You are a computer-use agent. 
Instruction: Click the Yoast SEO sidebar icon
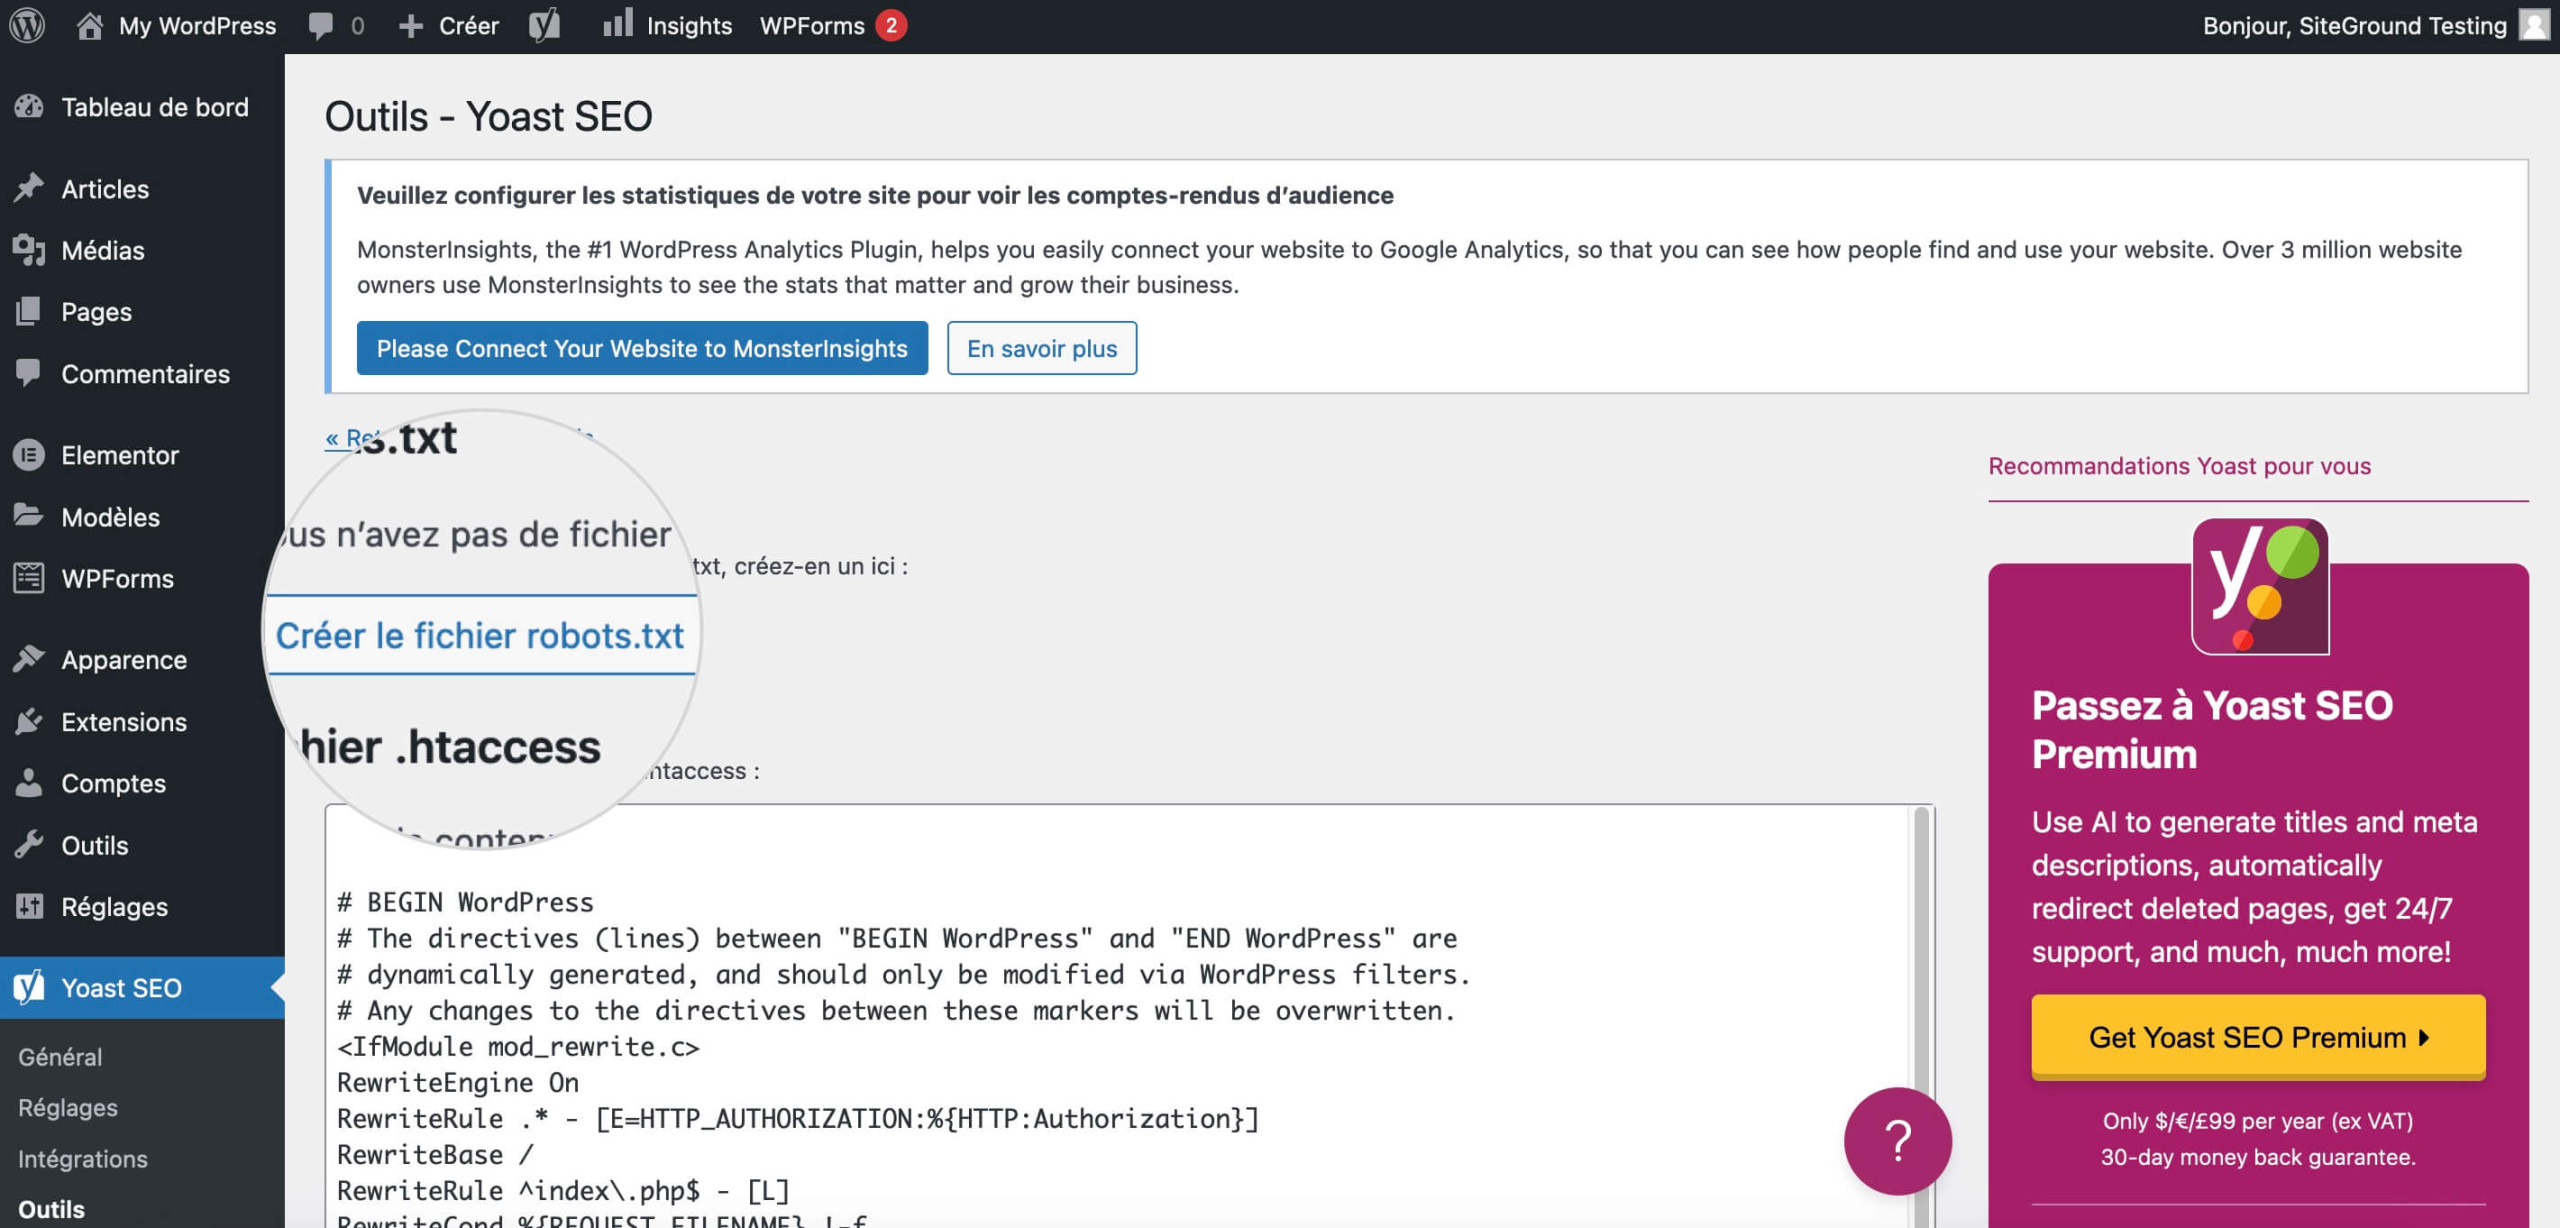coord(30,987)
